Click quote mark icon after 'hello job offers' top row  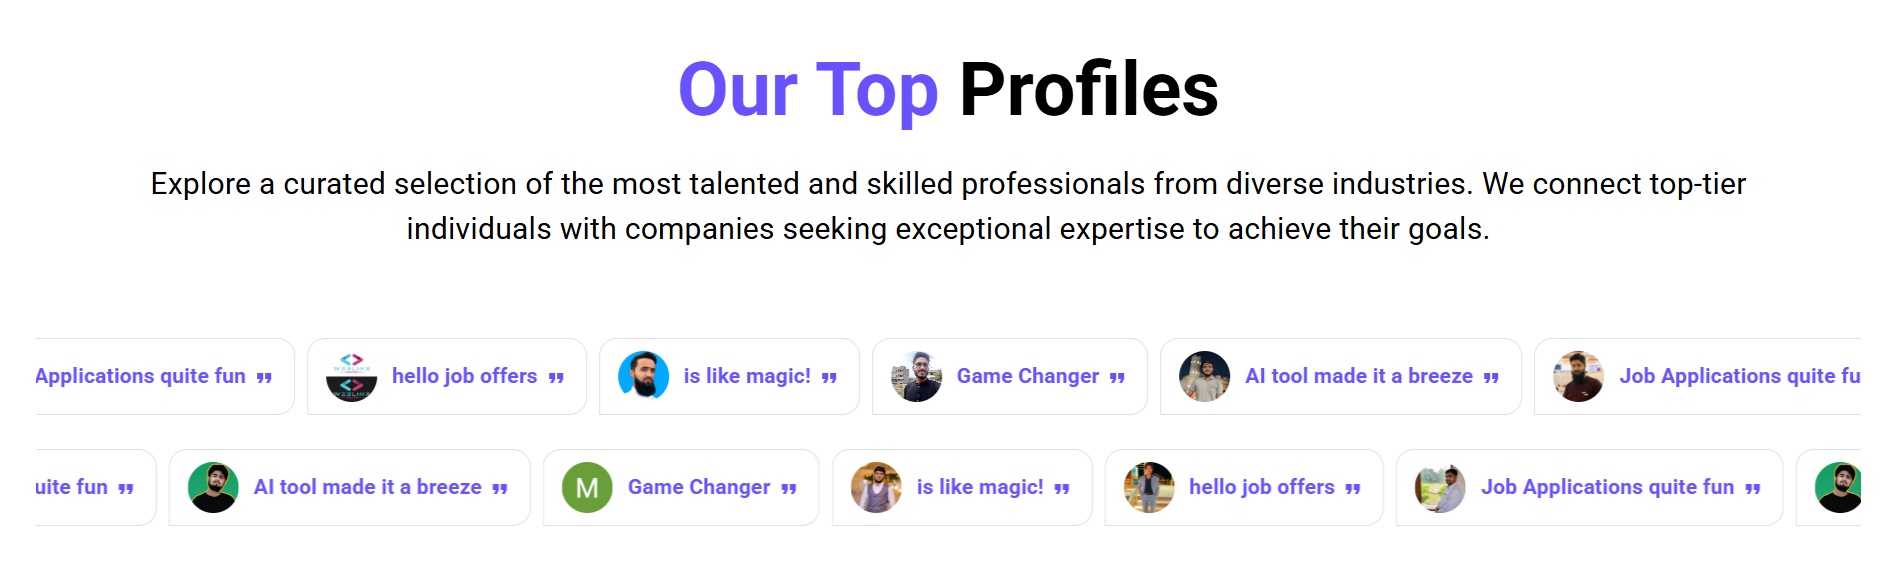click(x=556, y=378)
